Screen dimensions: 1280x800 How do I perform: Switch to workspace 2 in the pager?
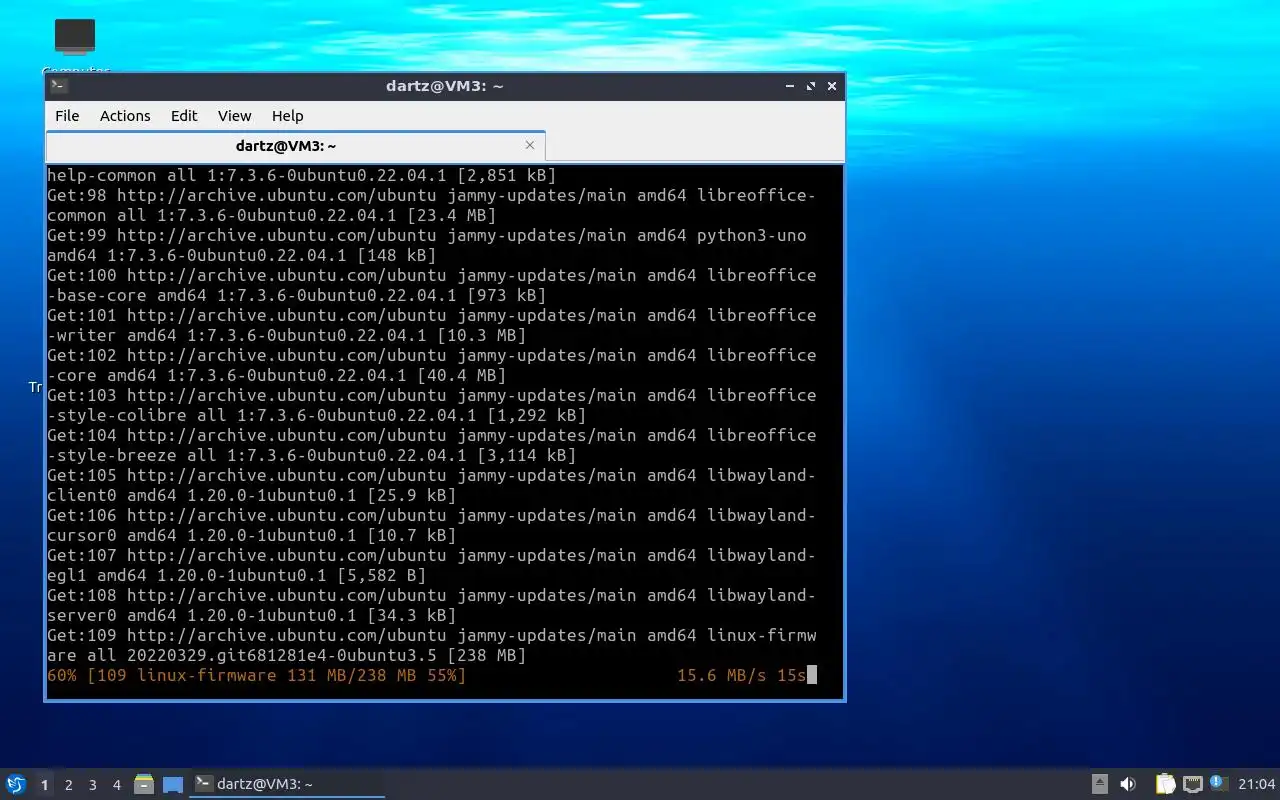click(68, 785)
